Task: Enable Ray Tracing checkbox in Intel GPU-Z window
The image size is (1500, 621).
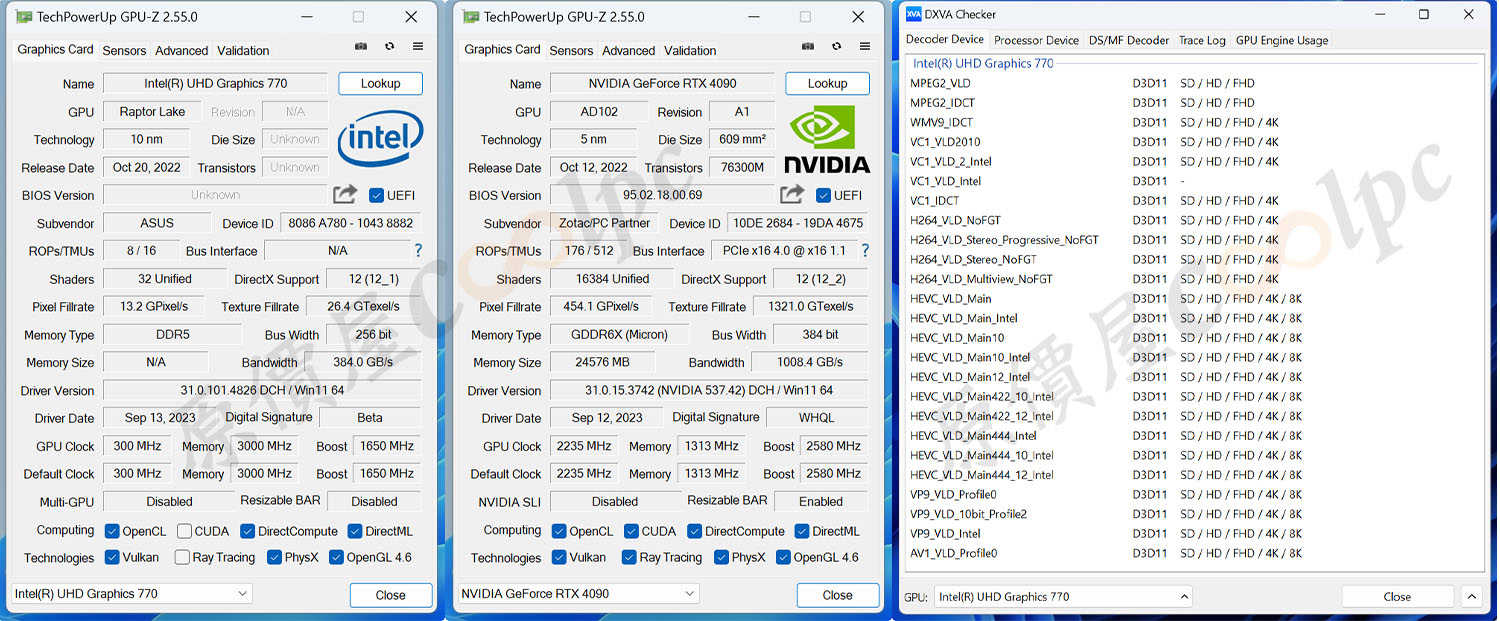Action: coord(182,557)
